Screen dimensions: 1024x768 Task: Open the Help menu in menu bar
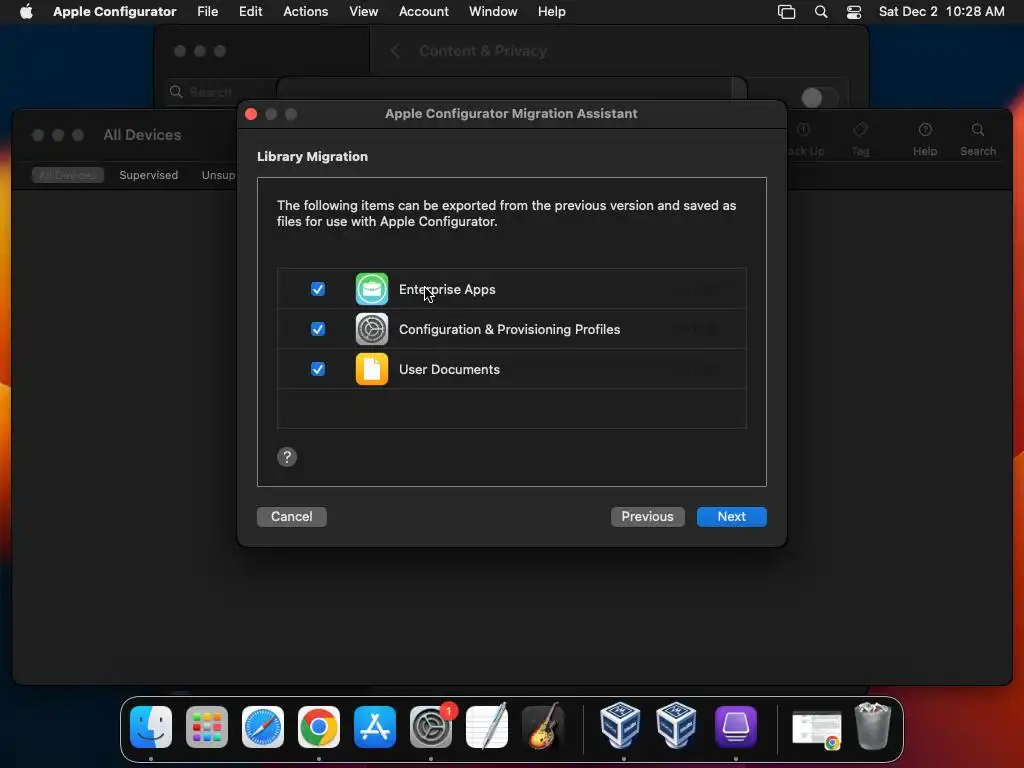point(551,11)
